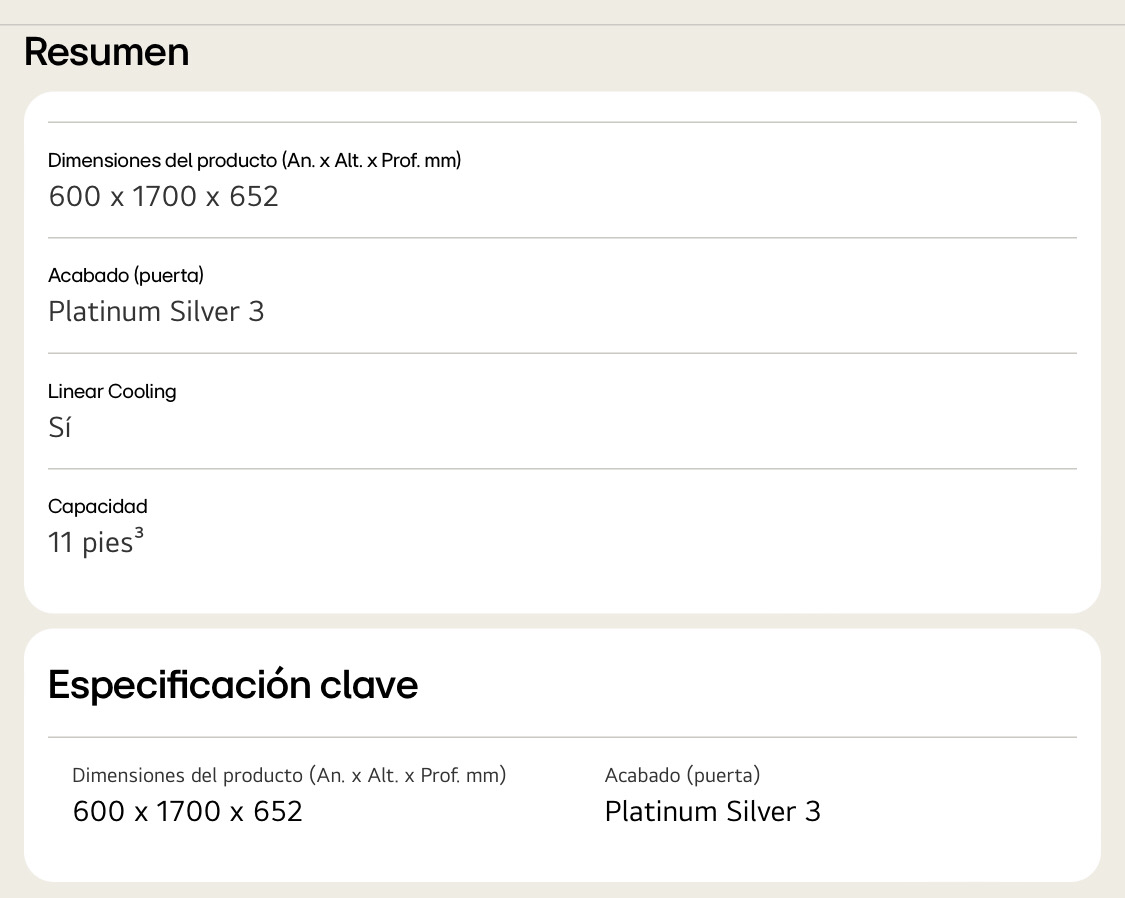Click the 600 x 1700 x 652 value in Resumen
This screenshot has height=898, width=1125.
pos(163,197)
